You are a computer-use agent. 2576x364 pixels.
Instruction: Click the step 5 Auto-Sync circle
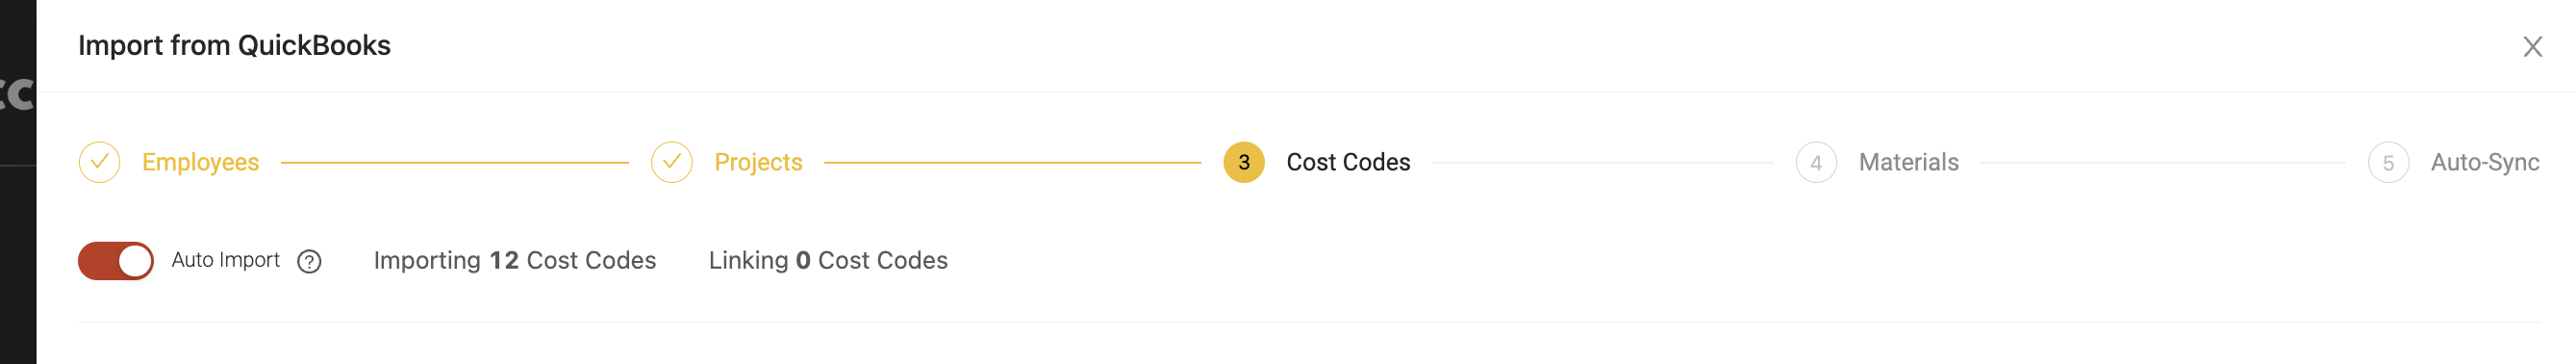(2387, 162)
